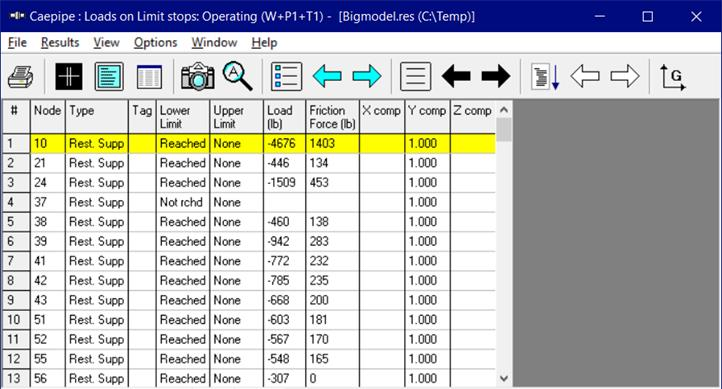Click the printer icon in toolbar
Image resolution: width=722 pixels, height=389 pixels.
coord(21,76)
